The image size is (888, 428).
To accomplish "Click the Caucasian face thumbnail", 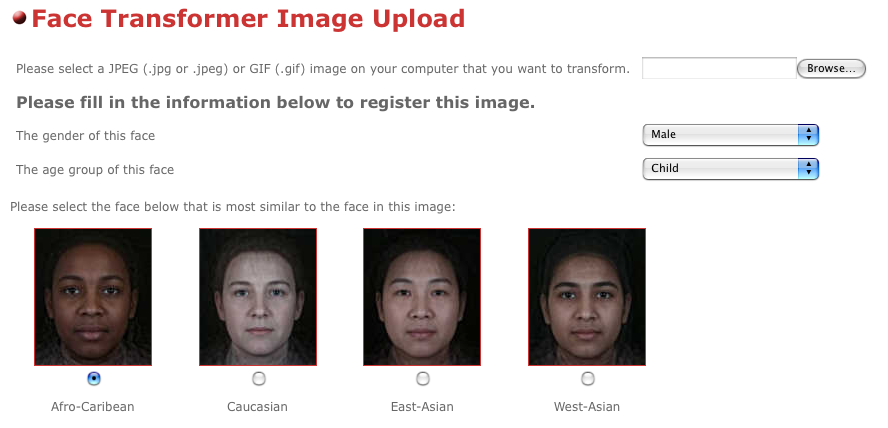I will click(x=258, y=297).
